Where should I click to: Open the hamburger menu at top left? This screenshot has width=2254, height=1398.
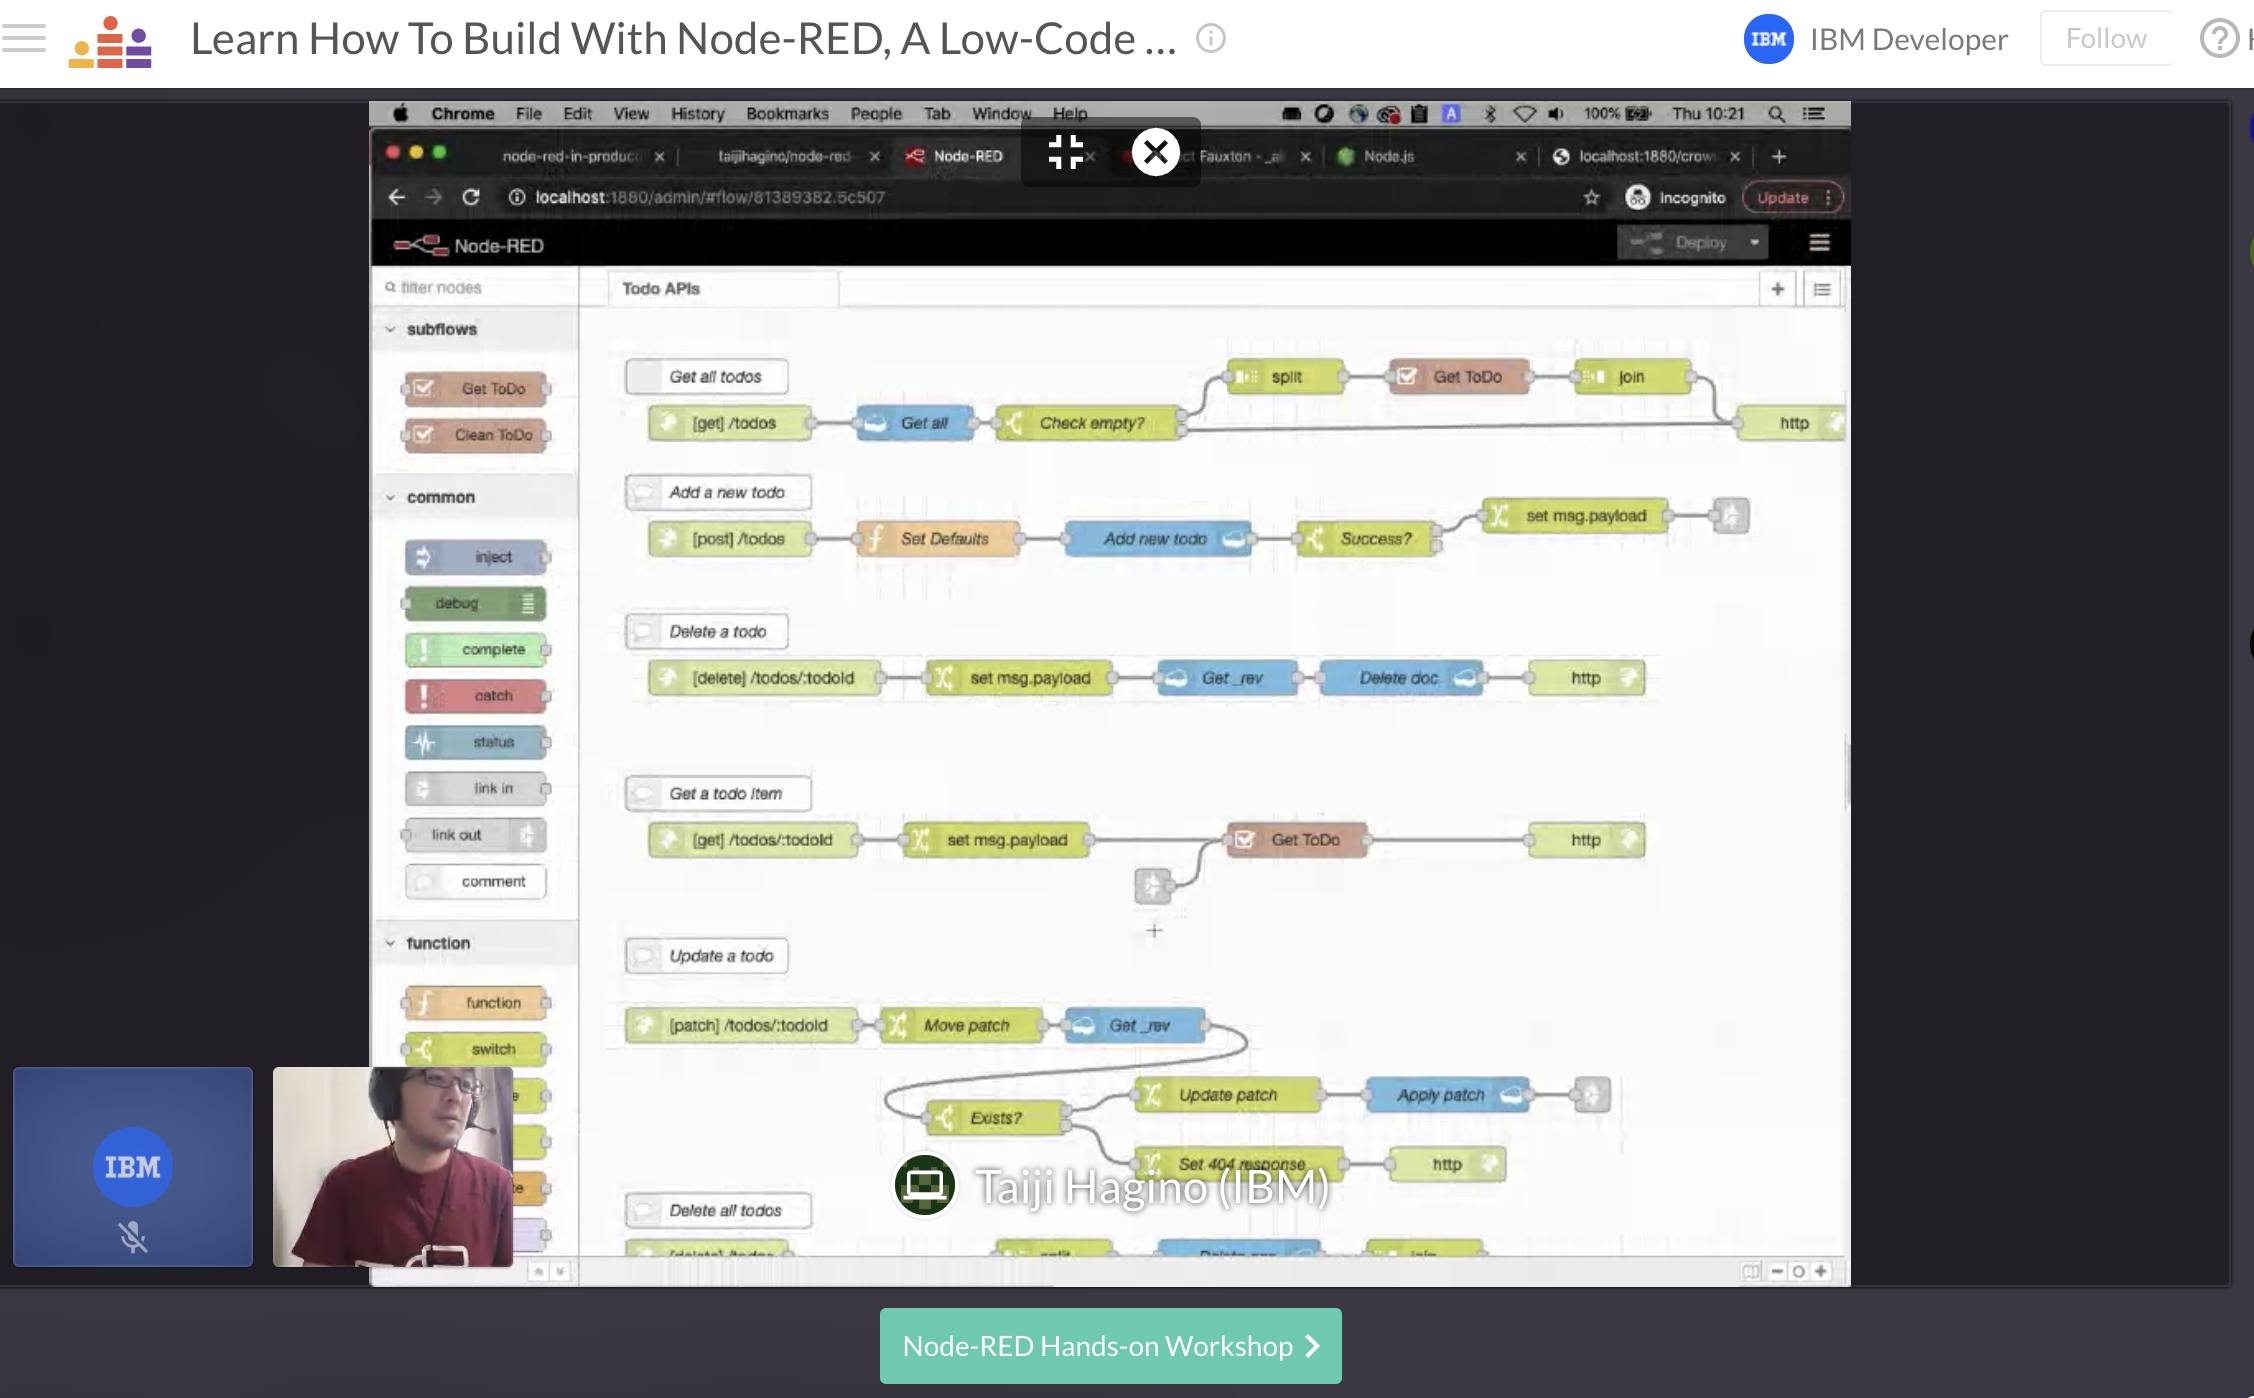[x=24, y=39]
